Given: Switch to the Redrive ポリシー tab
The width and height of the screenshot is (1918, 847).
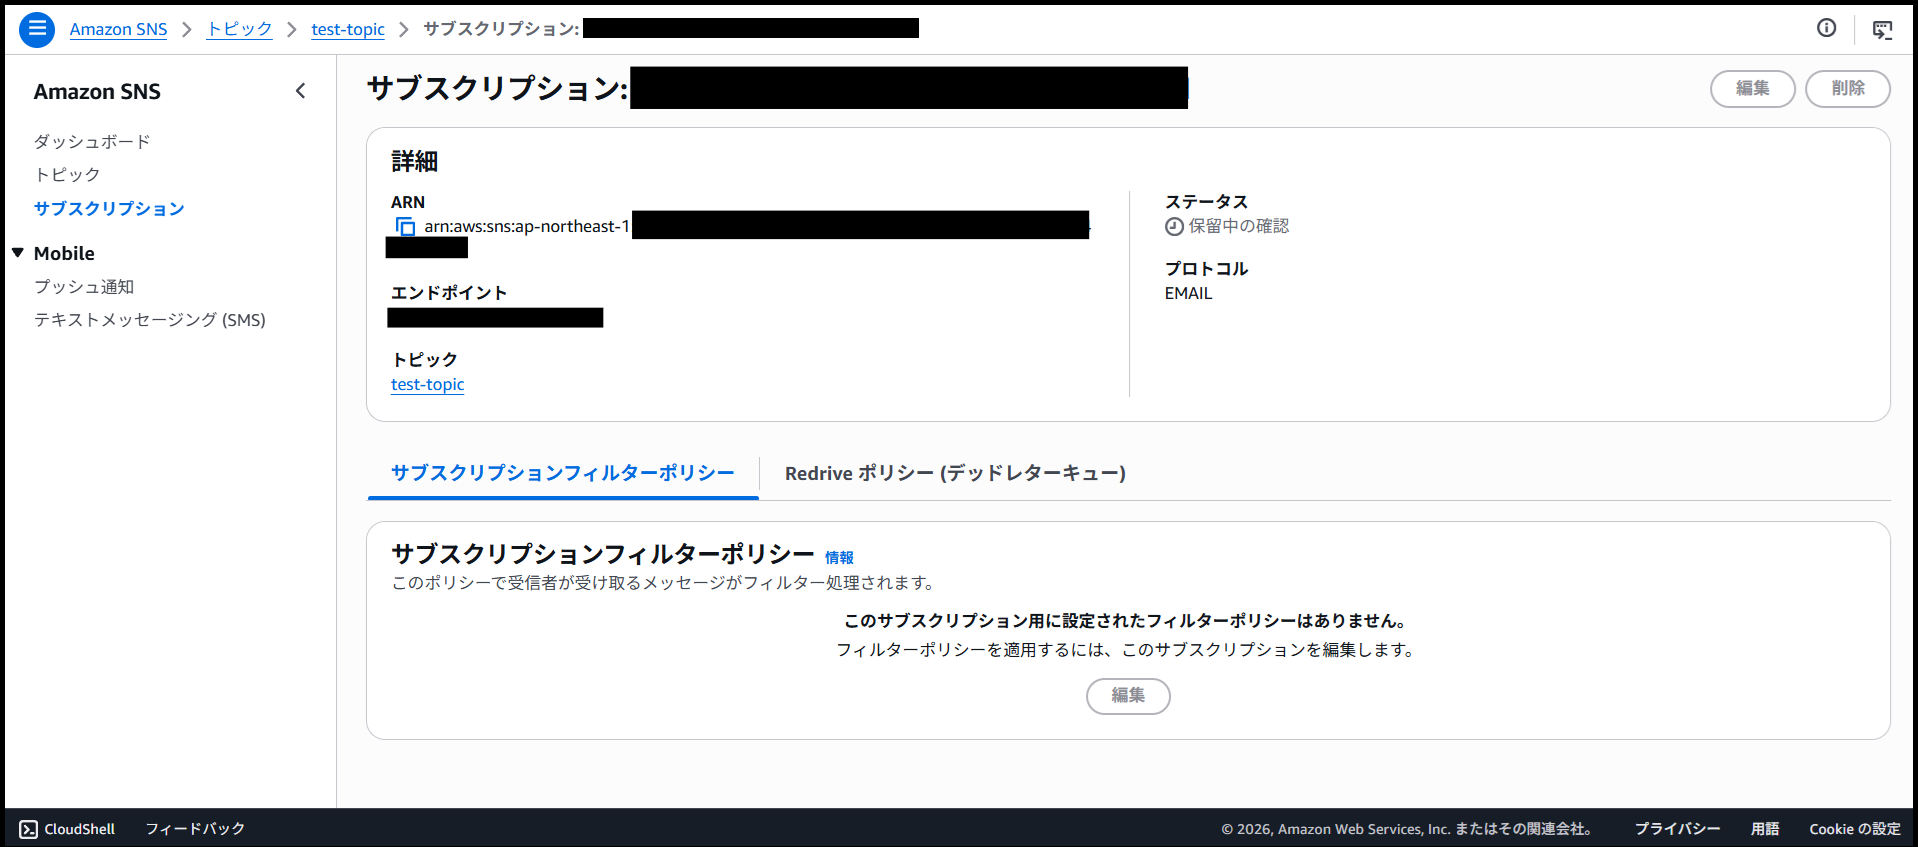Looking at the screenshot, I should click(955, 473).
